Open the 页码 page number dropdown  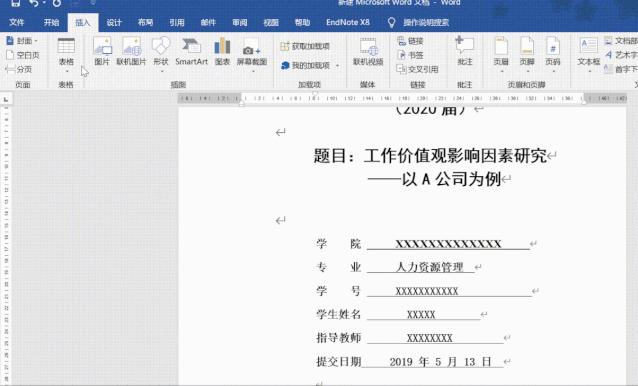click(553, 54)
